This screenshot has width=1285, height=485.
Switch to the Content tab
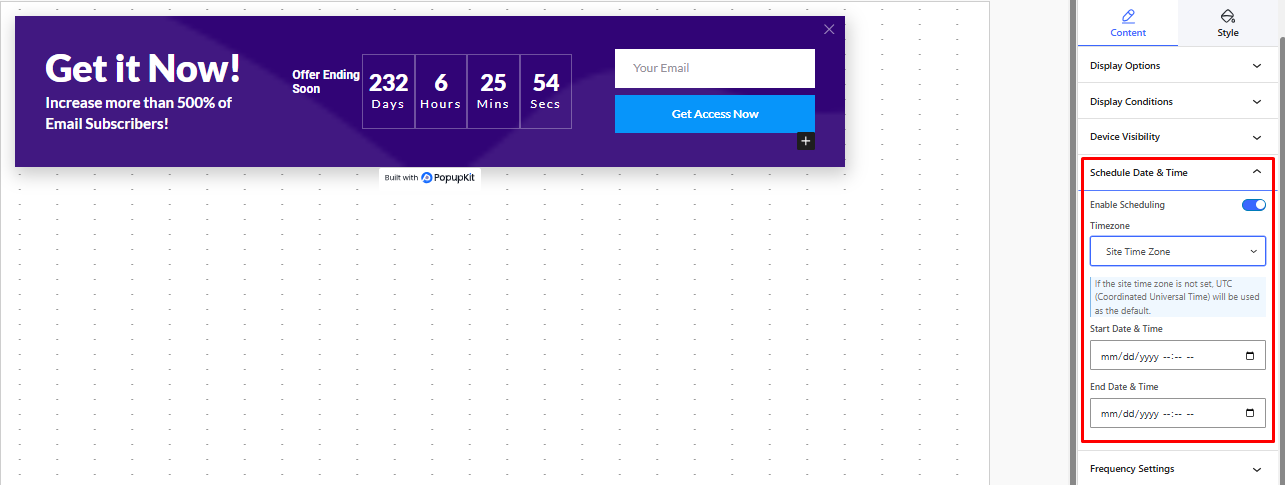pyautogui.click(x=1128, y=23)
